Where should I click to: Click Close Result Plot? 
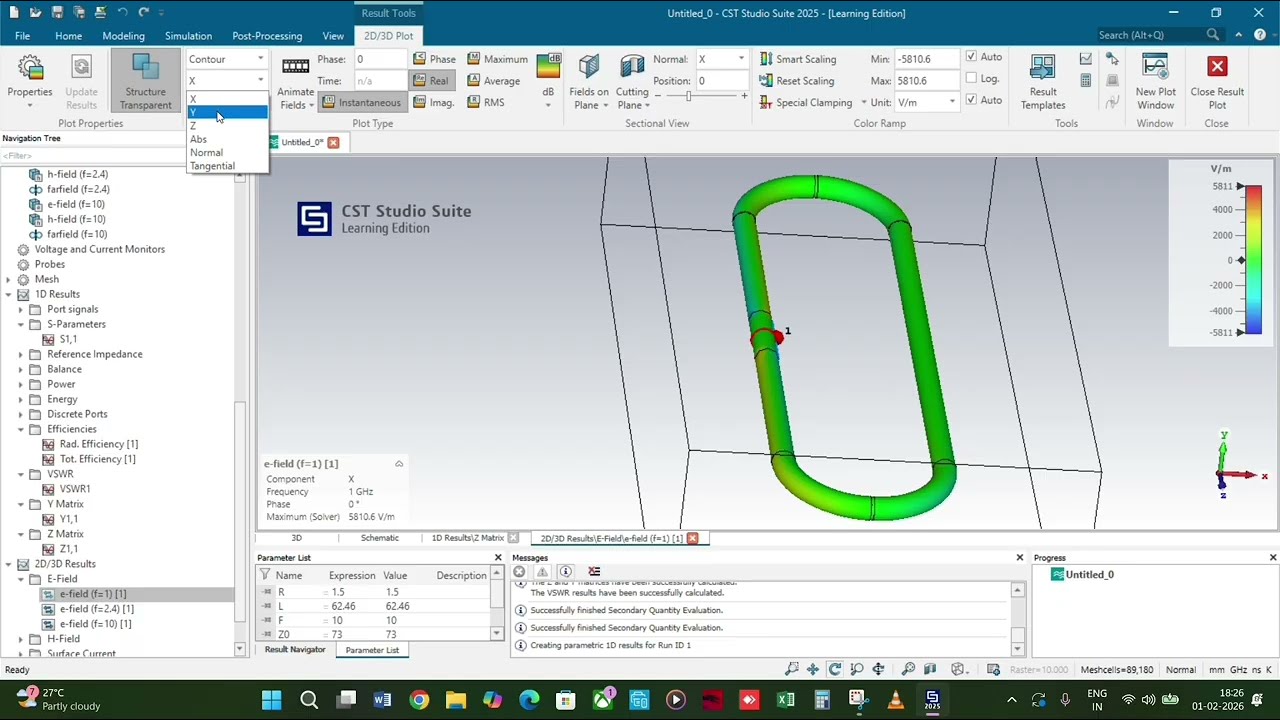point(1217,82)
